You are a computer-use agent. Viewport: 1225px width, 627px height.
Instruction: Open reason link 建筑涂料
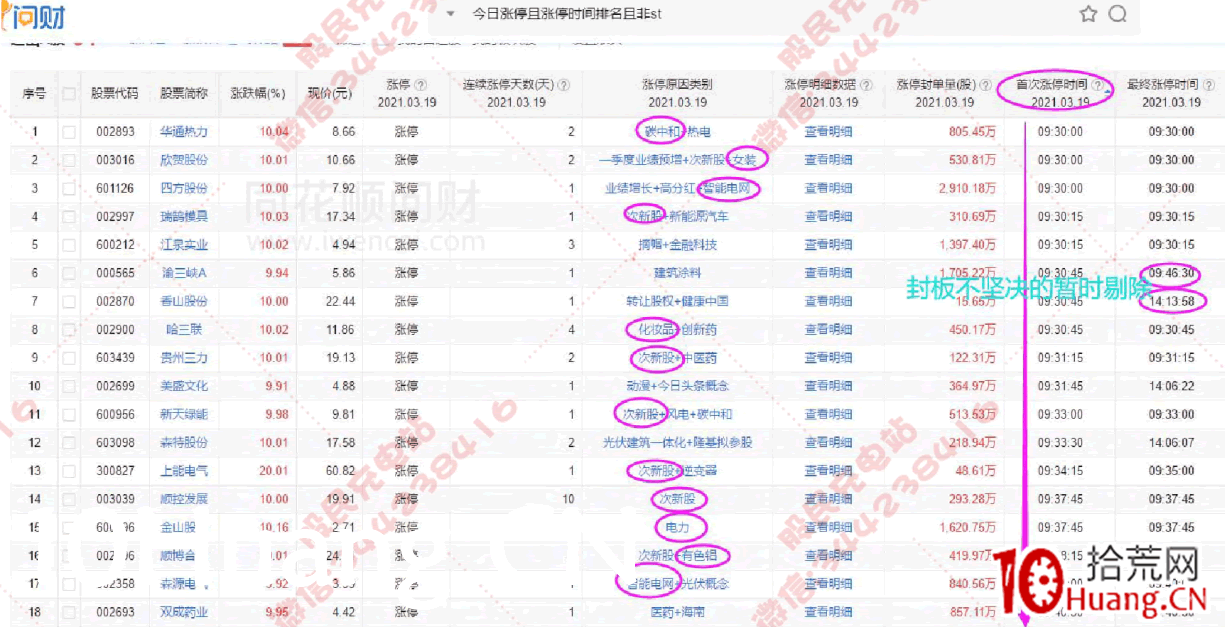677,273
